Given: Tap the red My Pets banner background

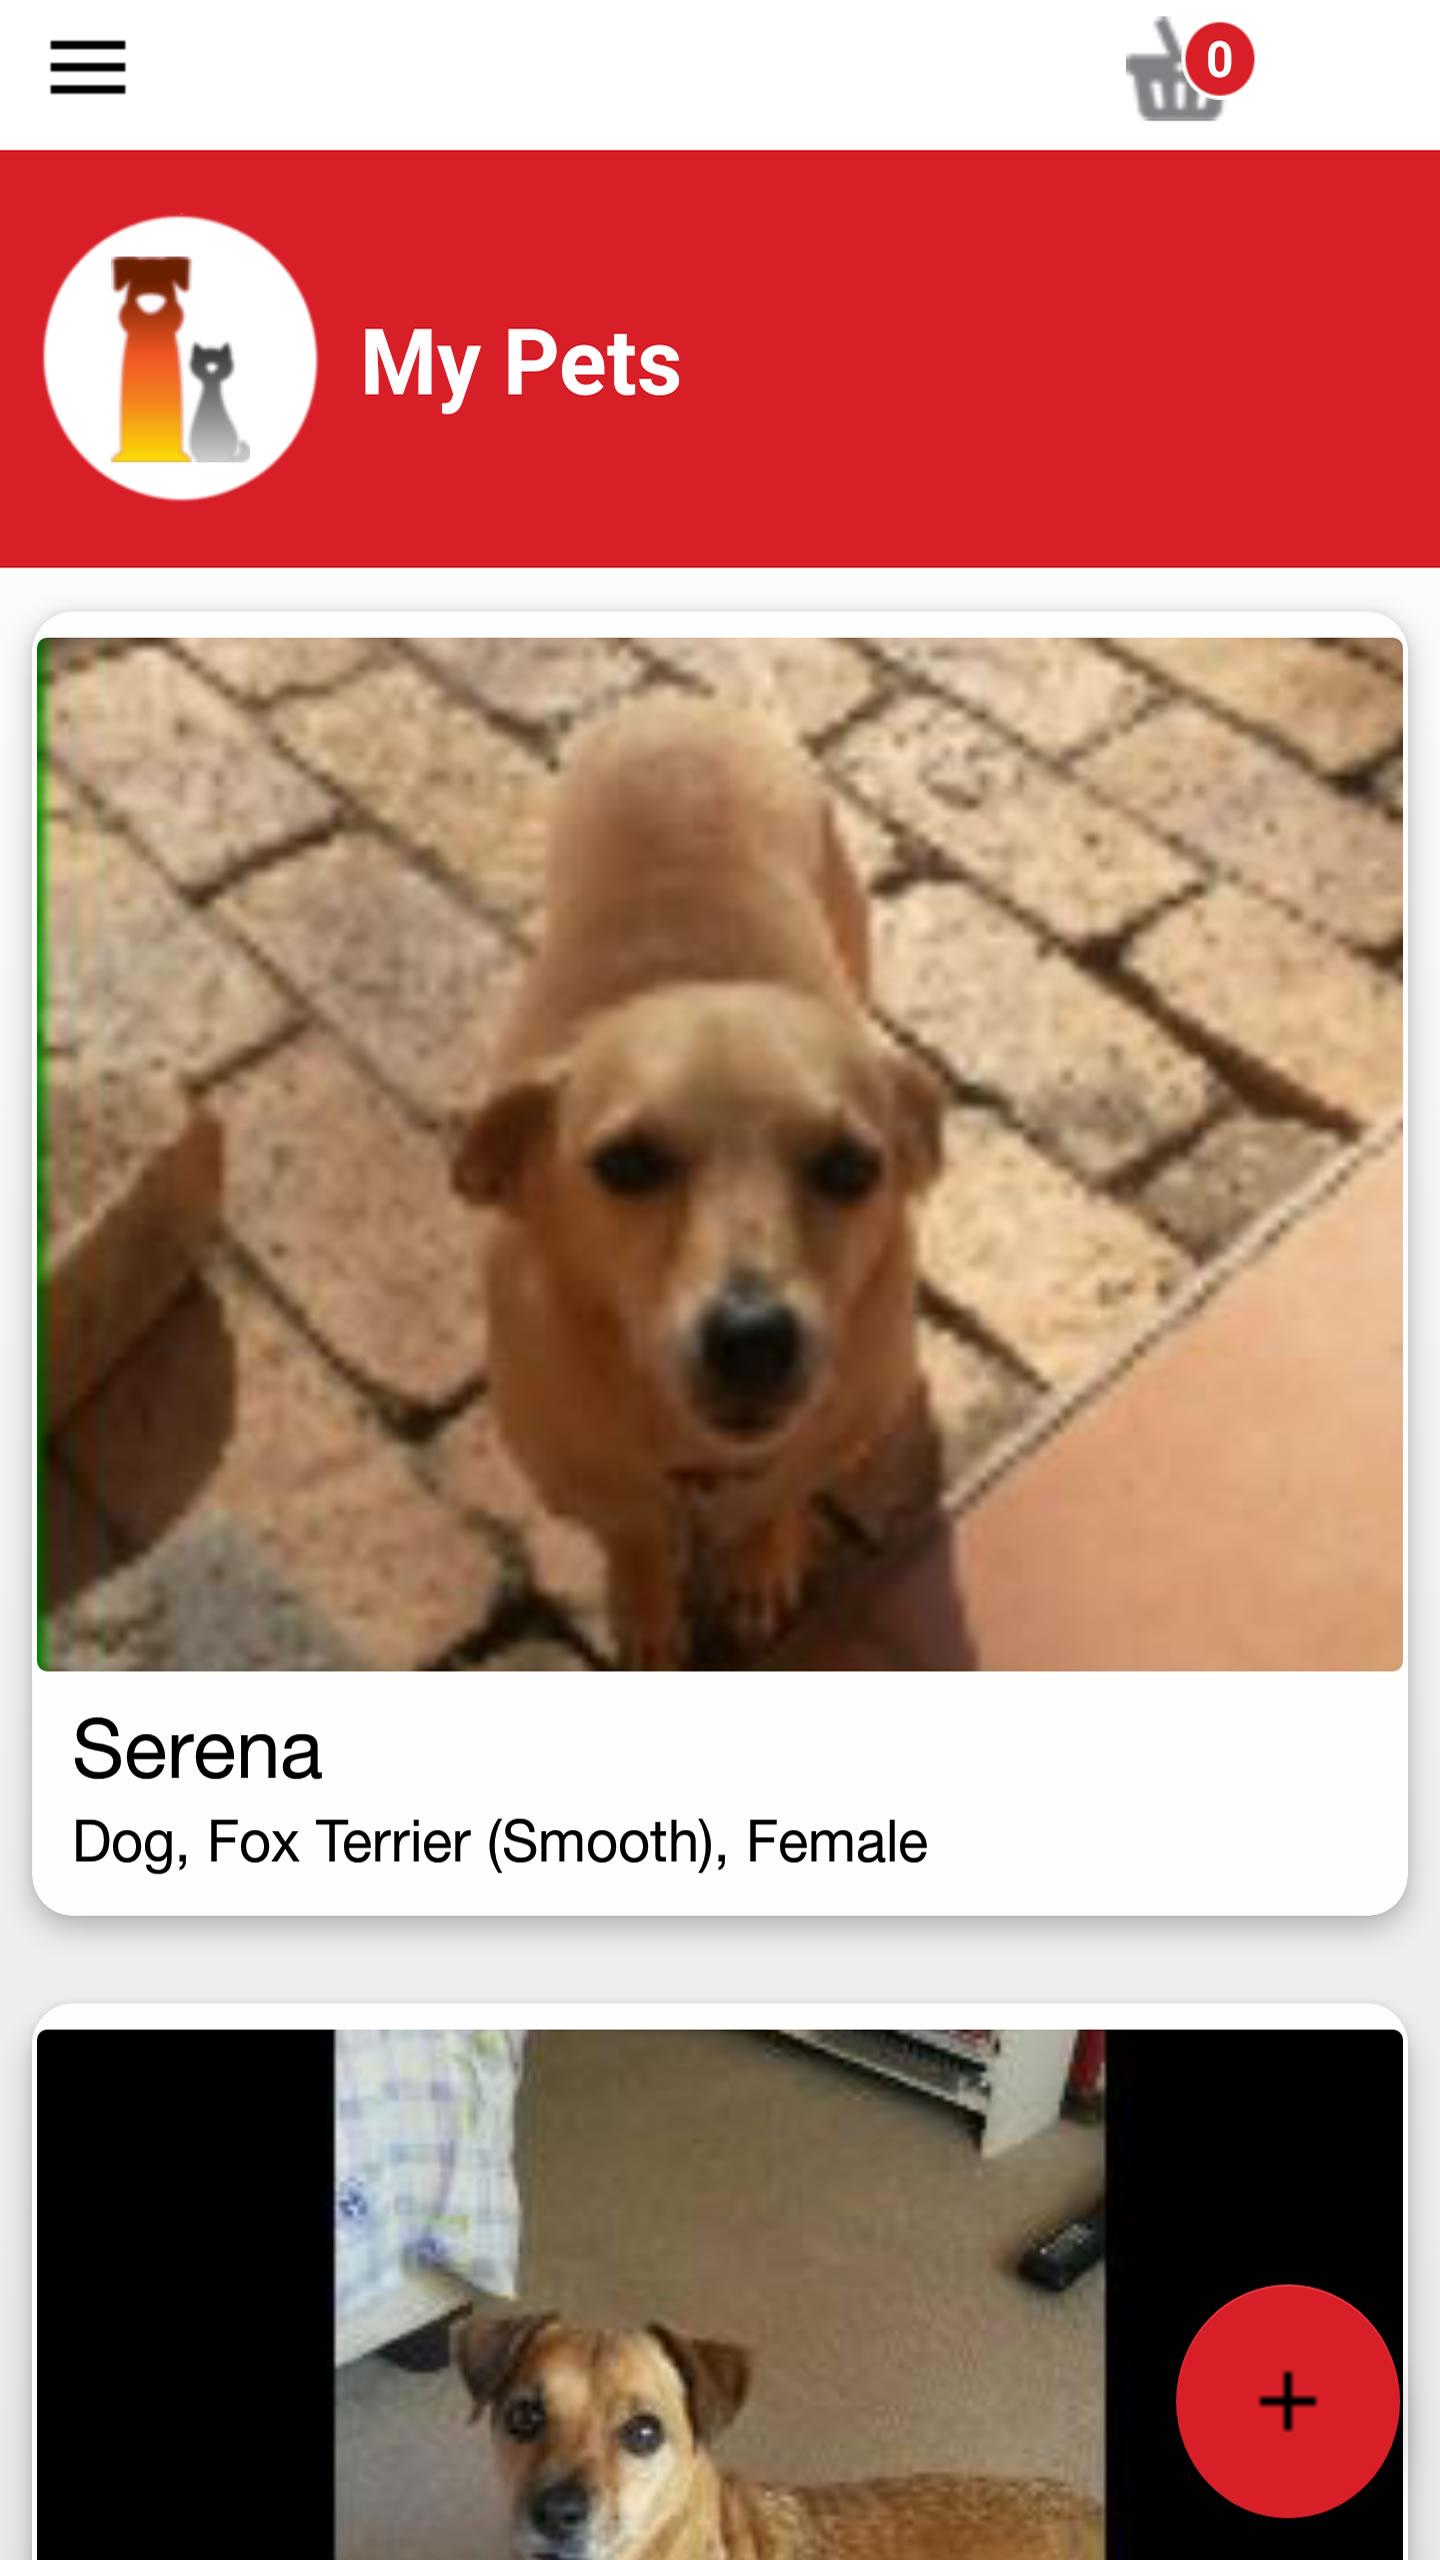Looking at the screenshot, I should (1000, 360).
